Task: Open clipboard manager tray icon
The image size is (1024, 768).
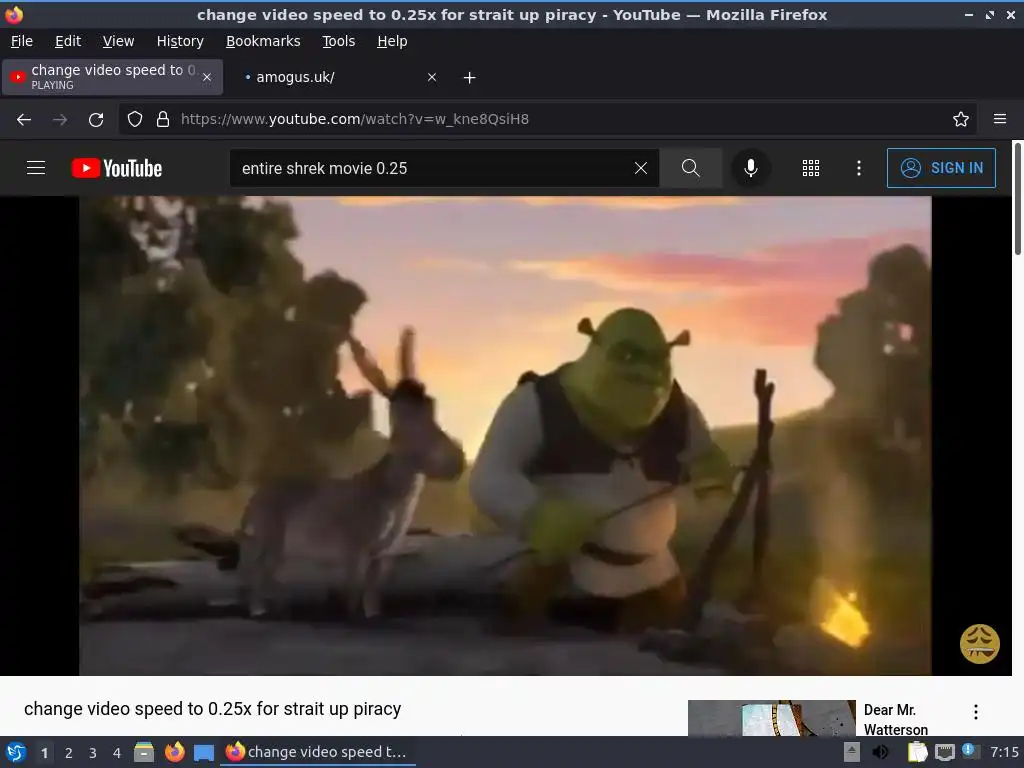Action: 918,752
